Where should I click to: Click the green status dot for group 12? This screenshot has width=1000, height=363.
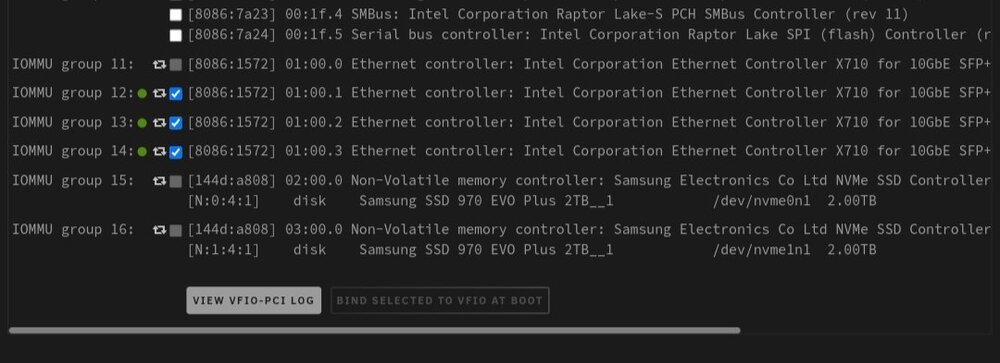142,94
